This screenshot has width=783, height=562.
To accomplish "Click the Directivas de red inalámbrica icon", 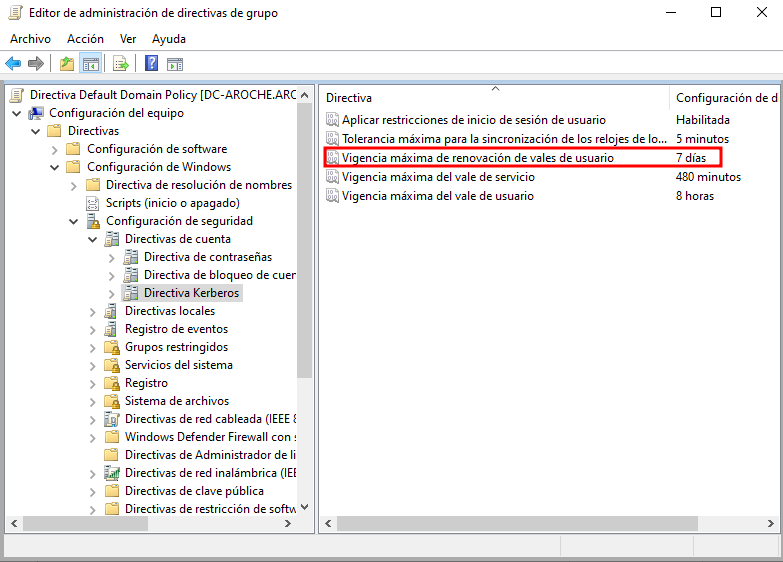I will pyautogui.click(x=112, y=473).
